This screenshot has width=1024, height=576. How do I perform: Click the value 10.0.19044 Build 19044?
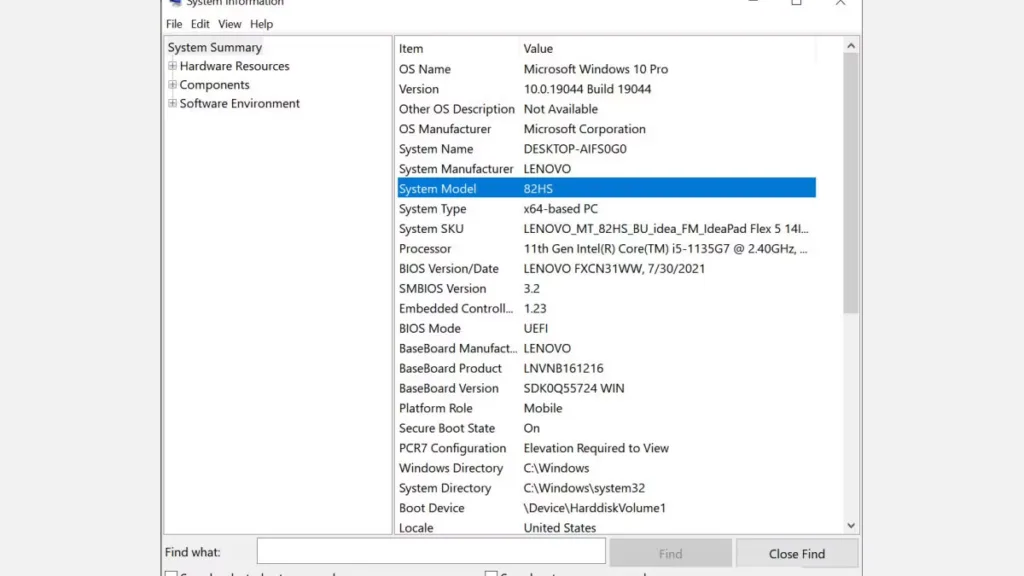coord(587,89)
